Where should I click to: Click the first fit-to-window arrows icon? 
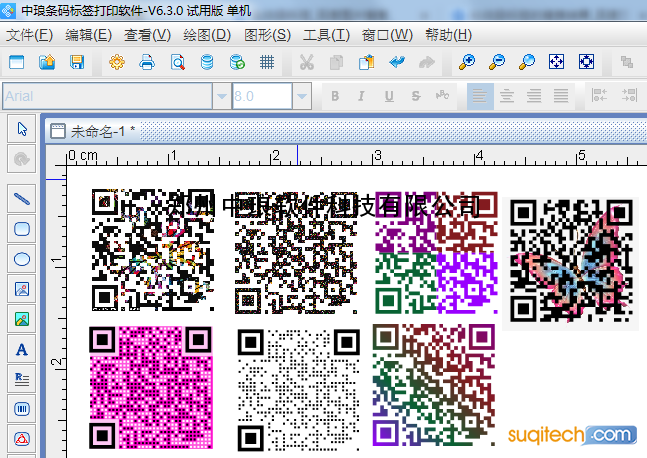click(x=556, y=62)
